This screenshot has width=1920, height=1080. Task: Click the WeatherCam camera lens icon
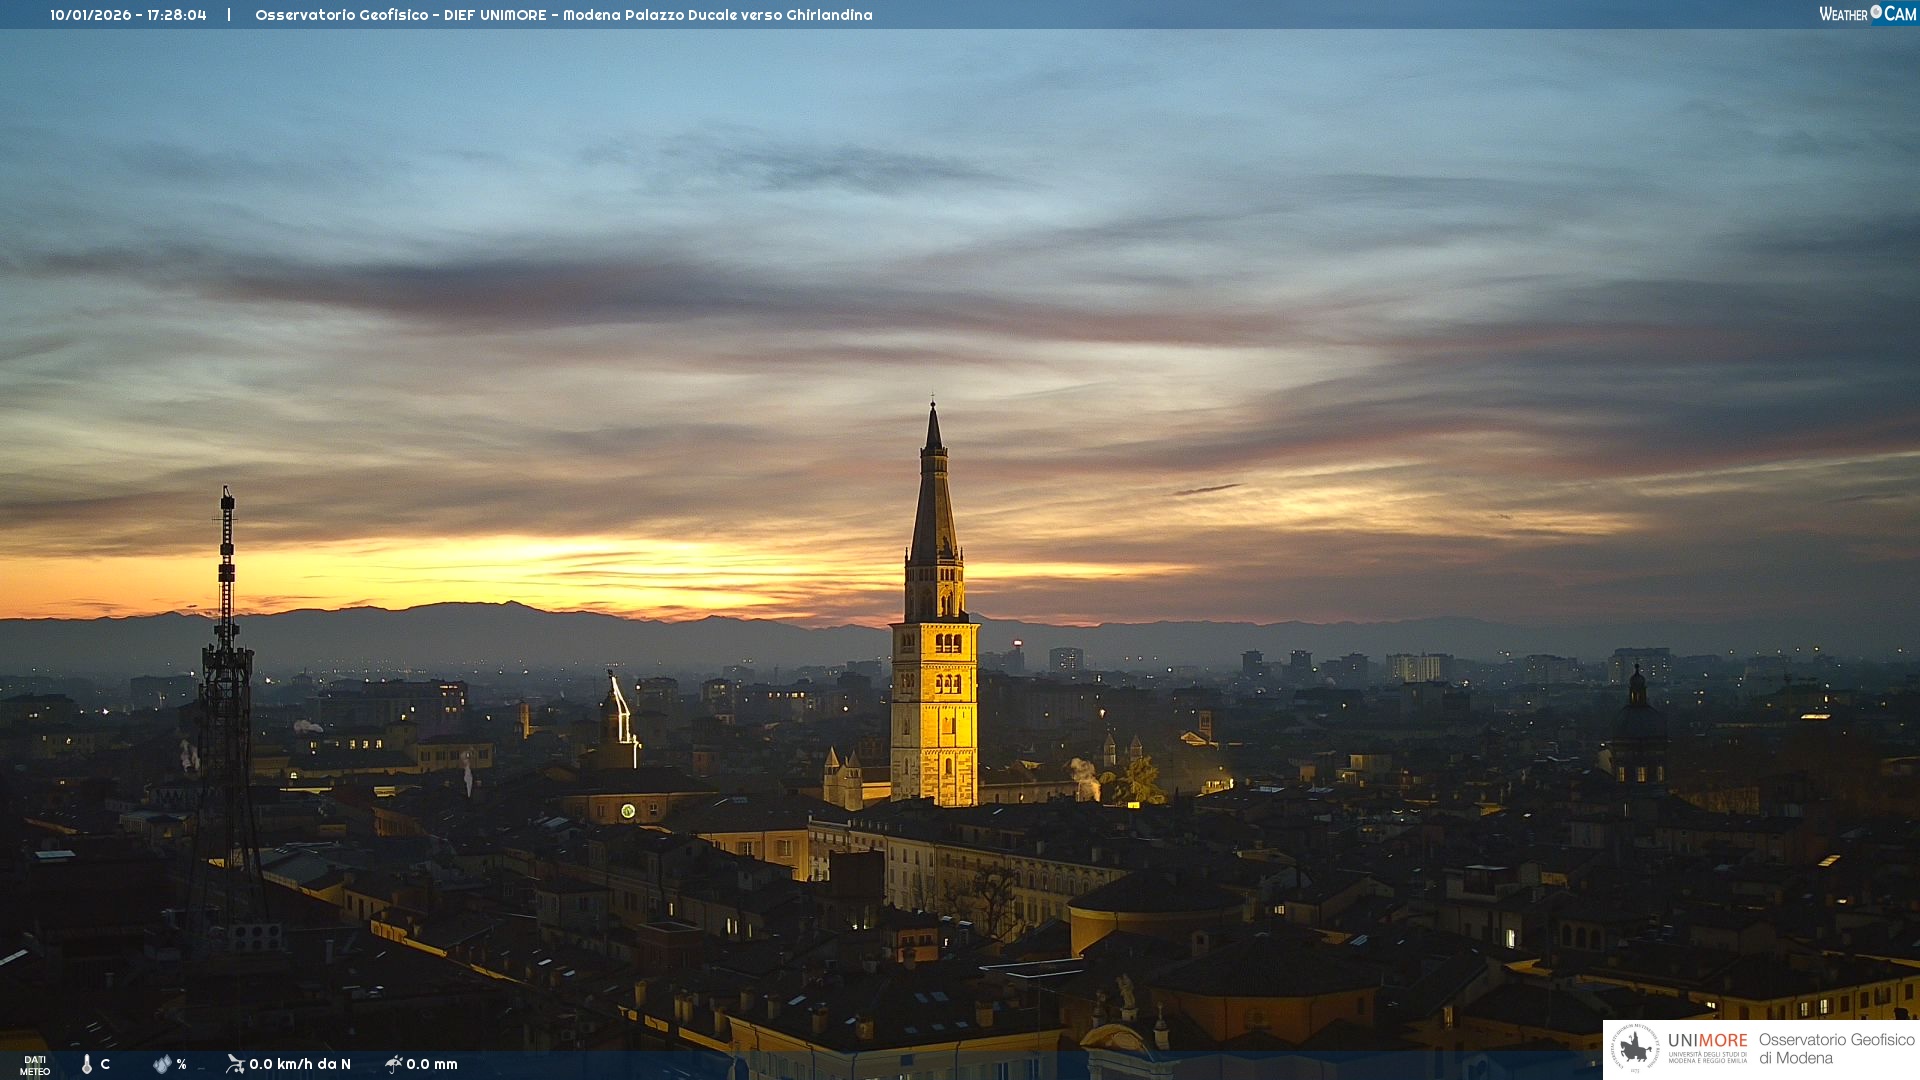tap(1876, 12)
